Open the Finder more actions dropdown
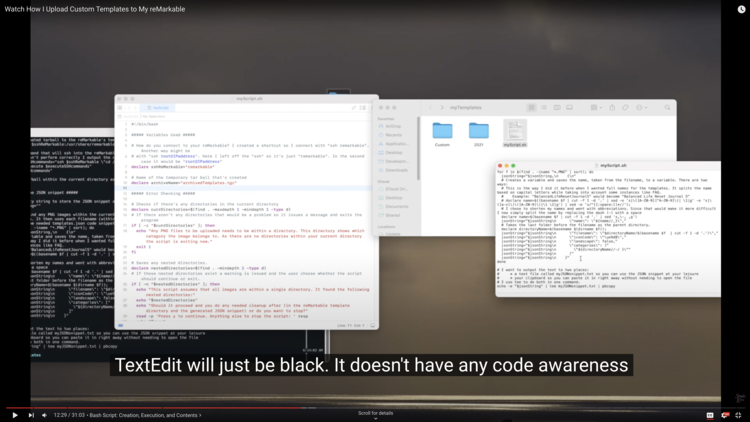 pos(641,108)
